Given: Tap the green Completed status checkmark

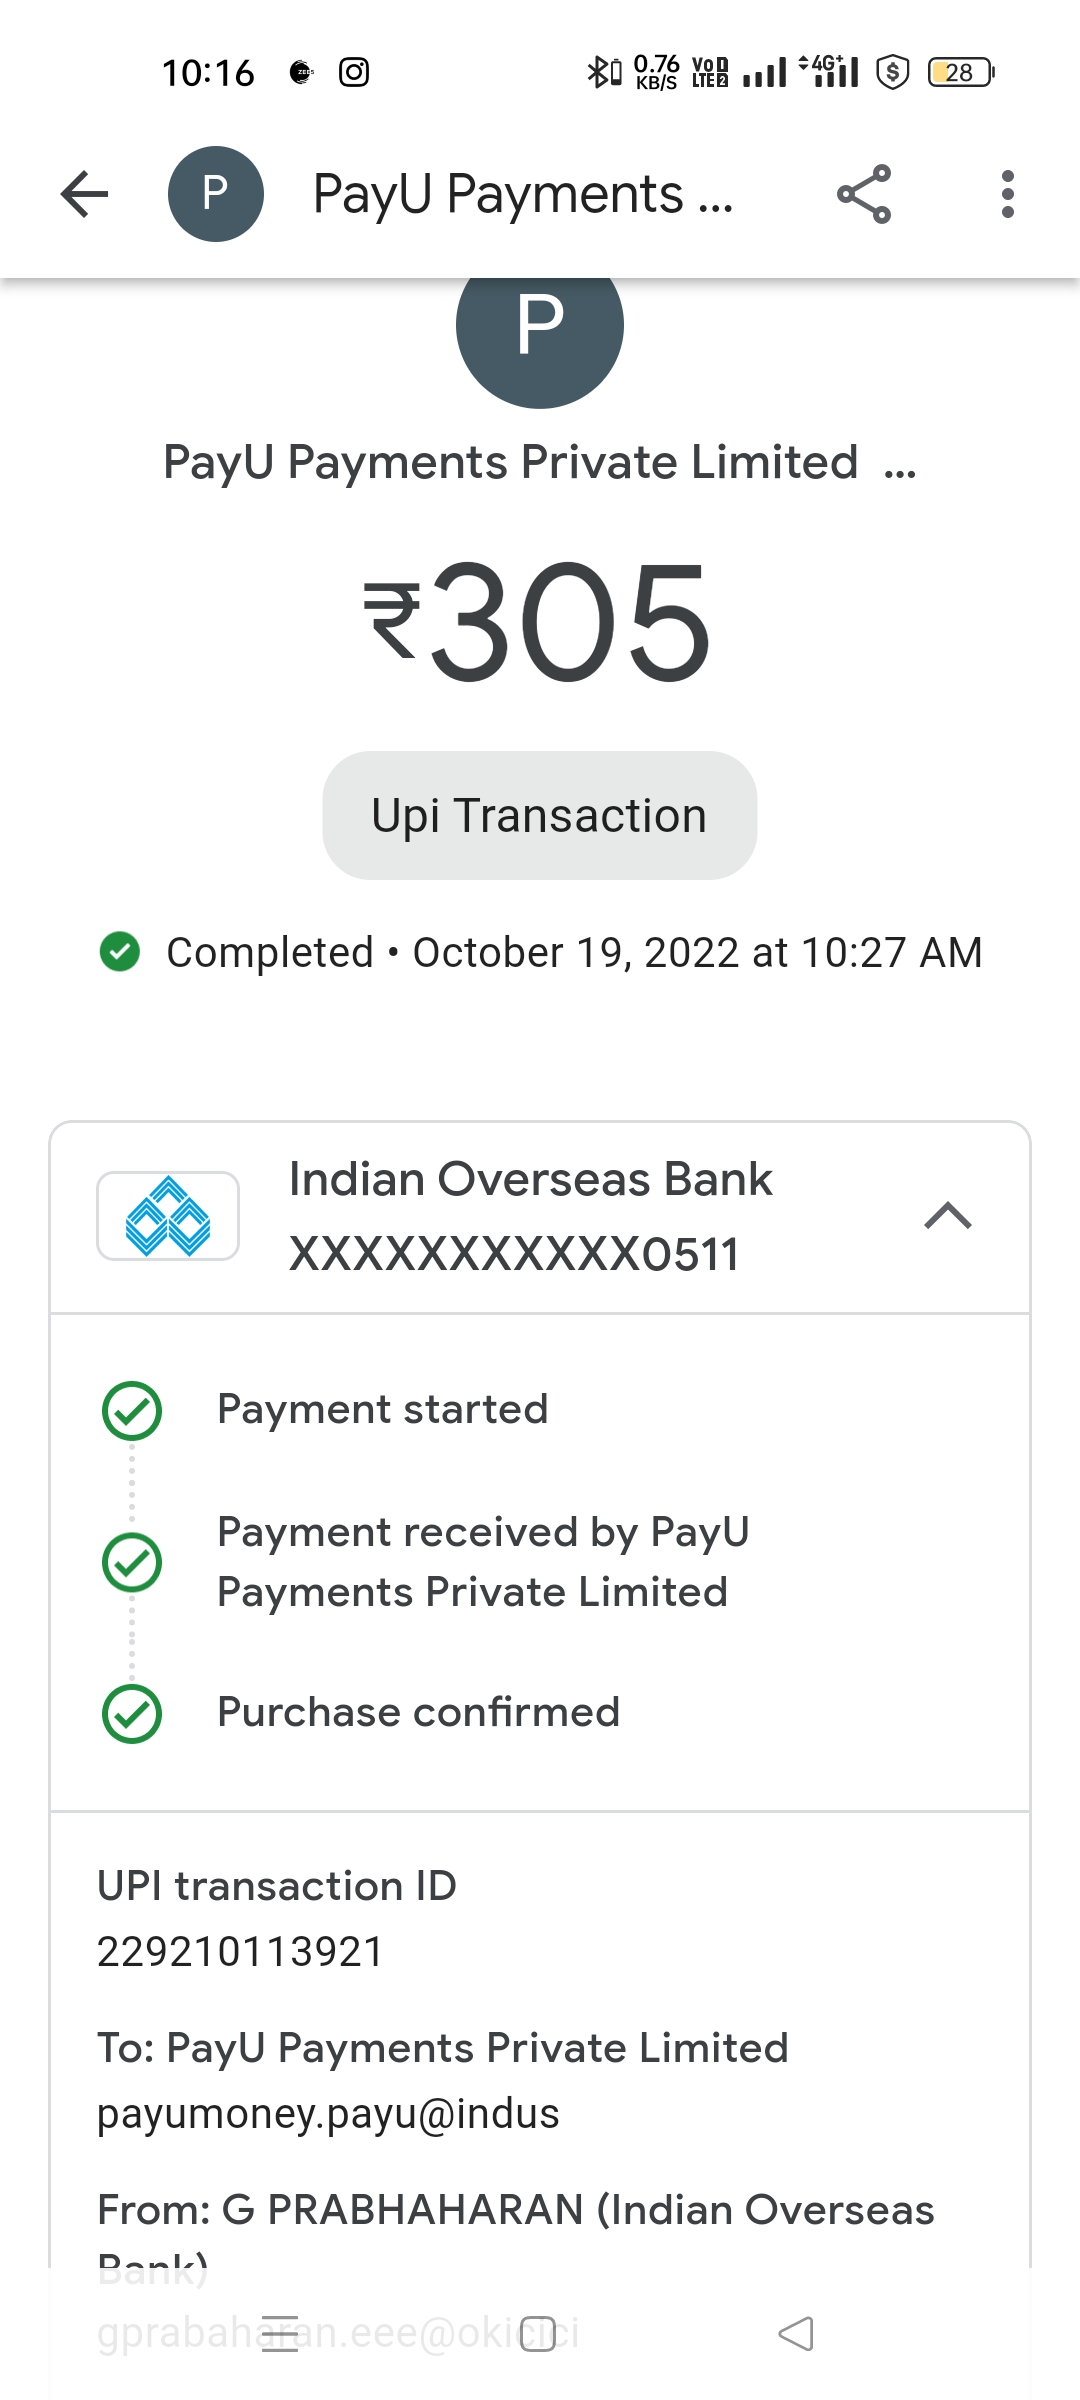Looking at the screenshot, I should pyautogui.click(x=120, y=951).
